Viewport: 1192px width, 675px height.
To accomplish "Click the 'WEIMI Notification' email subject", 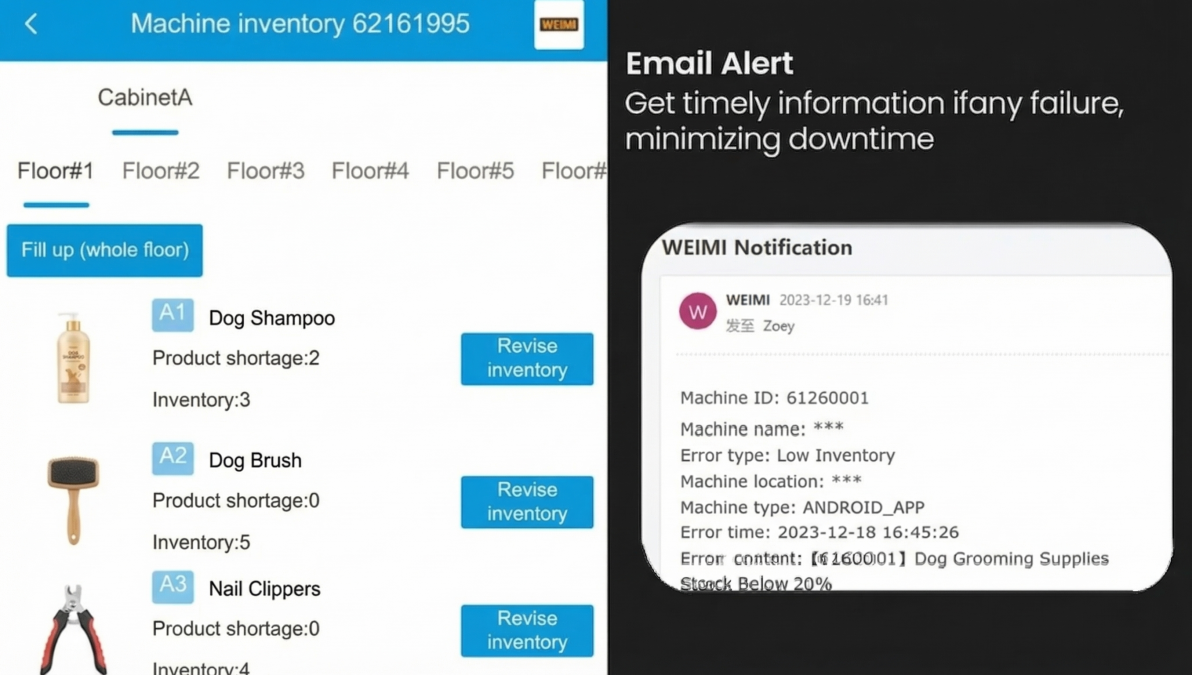I will pyautogui.click(x=756, y=248).
